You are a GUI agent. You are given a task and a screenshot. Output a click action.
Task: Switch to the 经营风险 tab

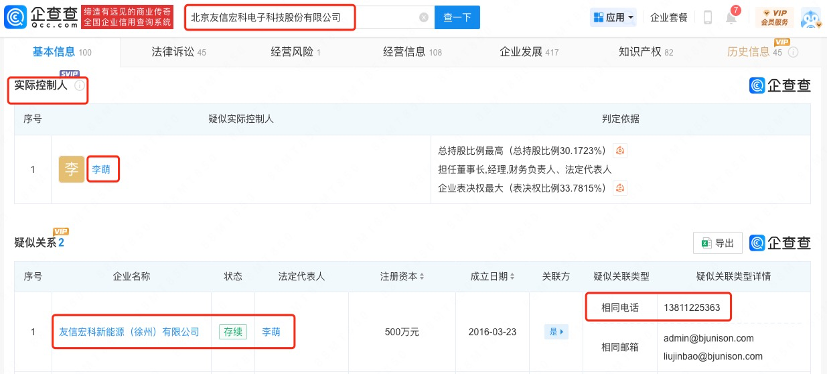tap(296, 52)
